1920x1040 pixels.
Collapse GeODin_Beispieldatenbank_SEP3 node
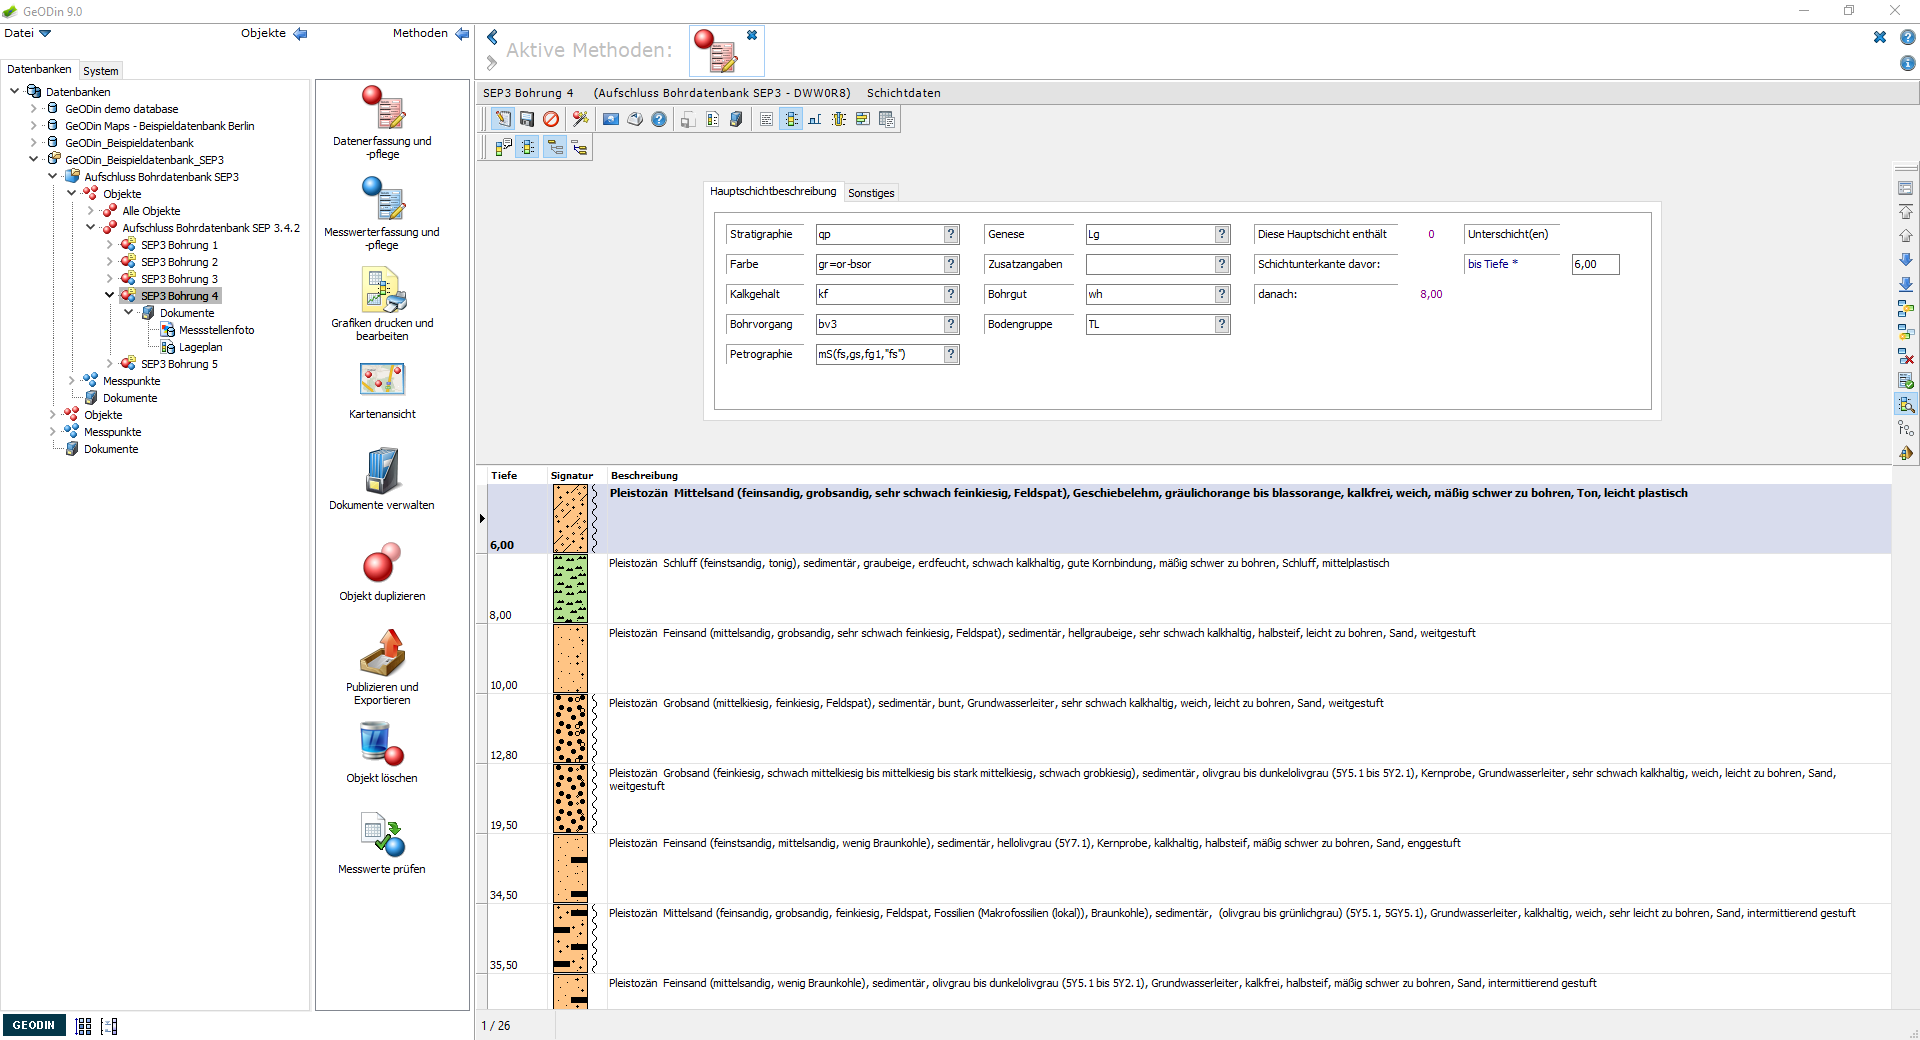click(x=34, y=159)
